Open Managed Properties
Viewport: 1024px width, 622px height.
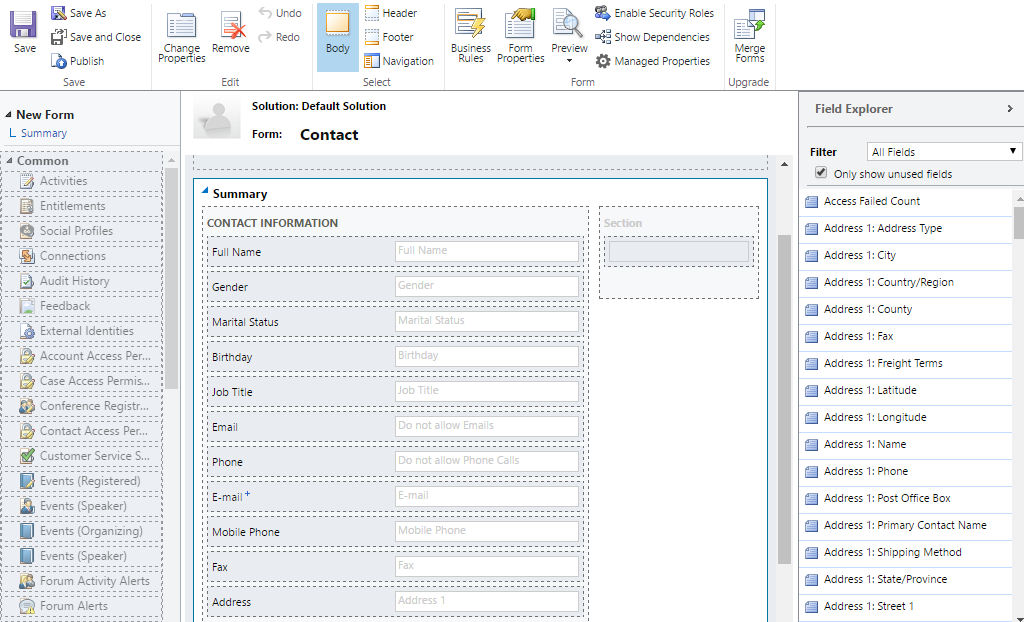[x=652, y=61]
